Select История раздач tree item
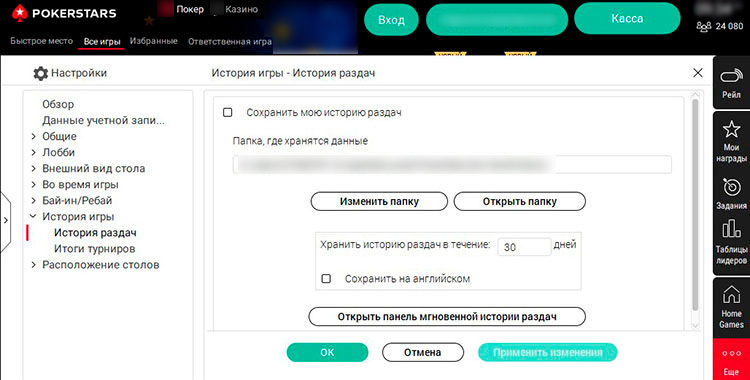Image resolution: width=750 pixels, height=380 pixels. coord(95,233)
